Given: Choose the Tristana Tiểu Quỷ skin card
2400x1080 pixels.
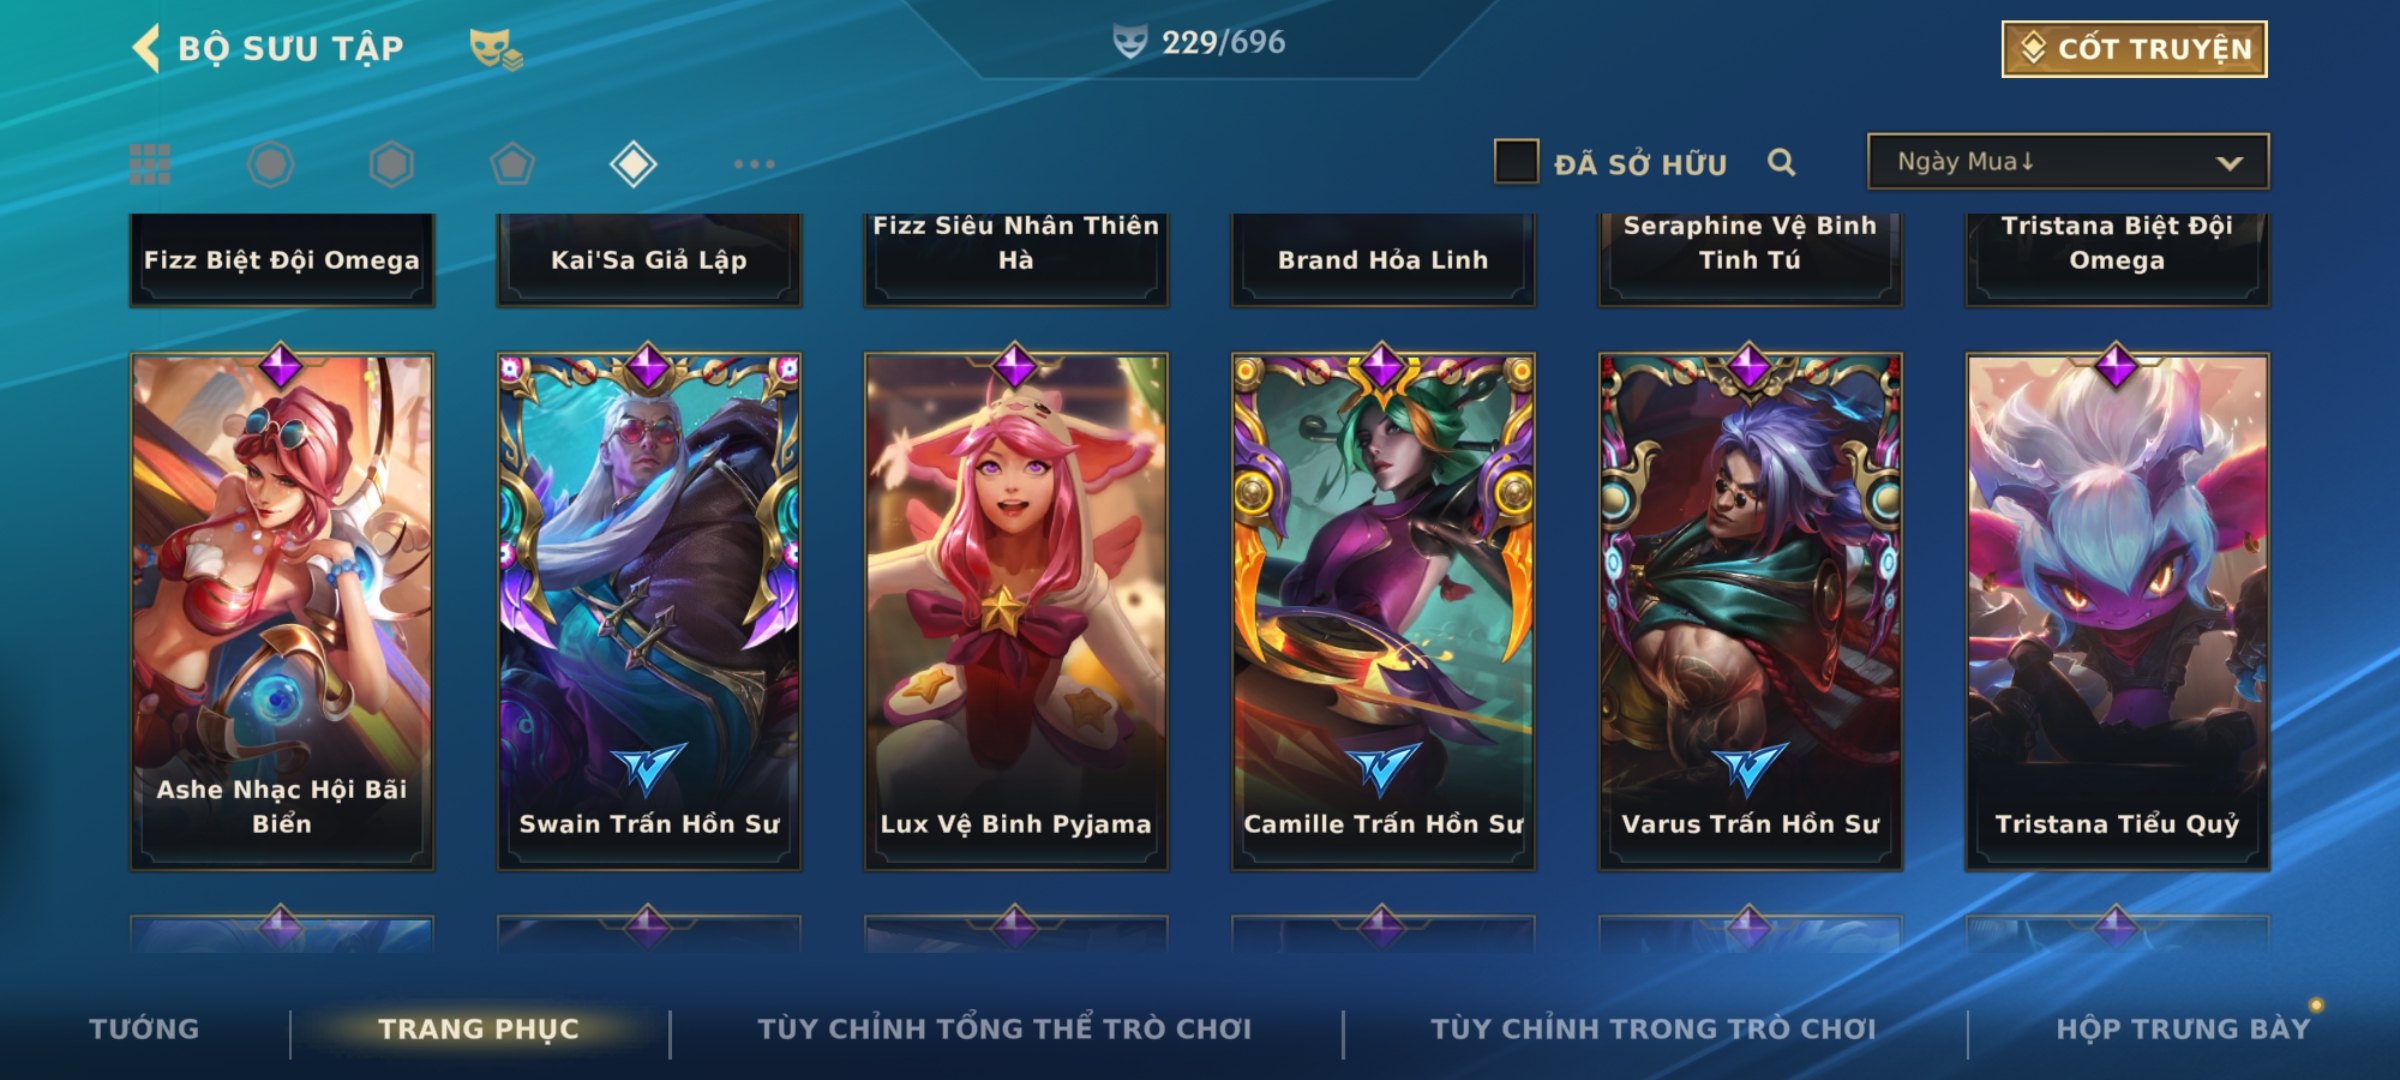Looking at the screenshot, I should click(2117, 610).
